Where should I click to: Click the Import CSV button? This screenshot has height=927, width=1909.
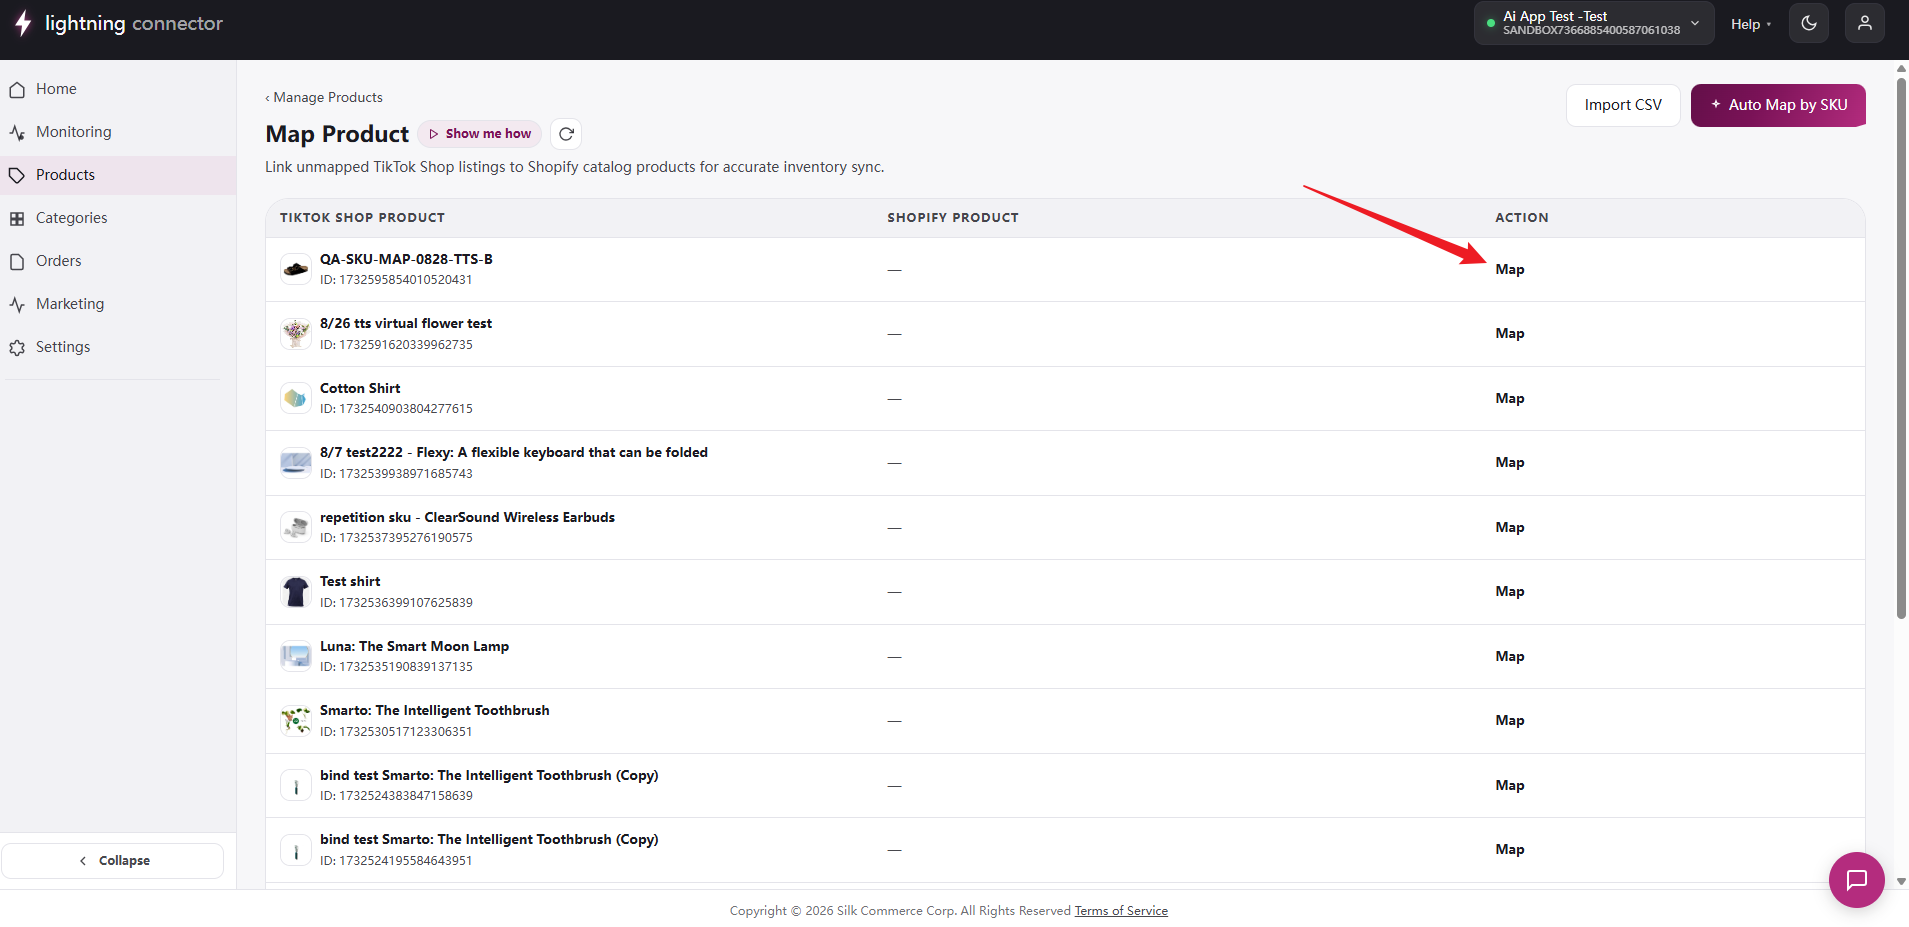pos(1623,105)
